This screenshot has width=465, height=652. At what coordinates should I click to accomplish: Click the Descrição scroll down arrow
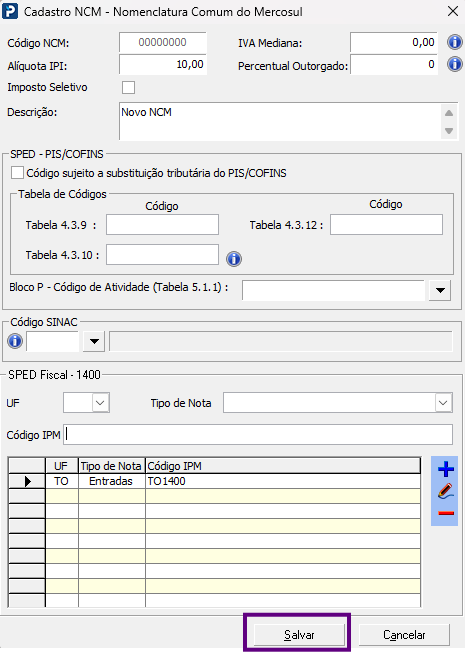tap(449, 131)
